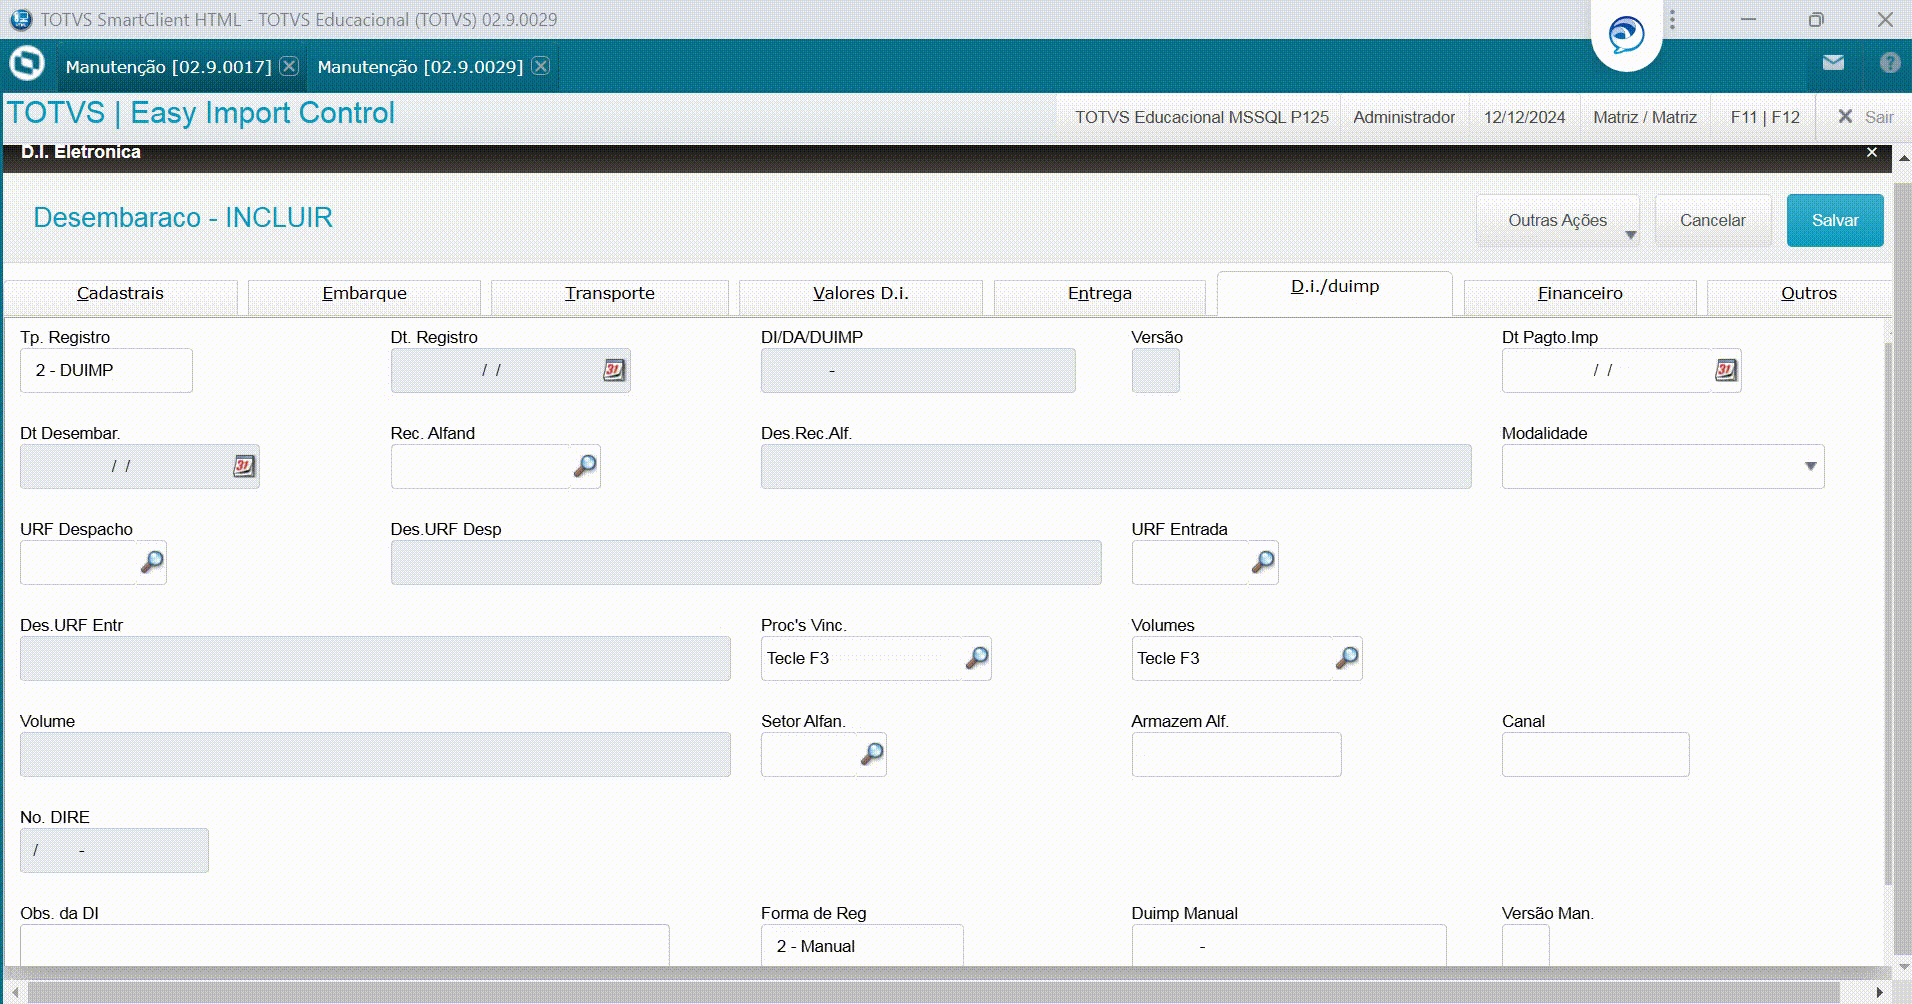Click the TOTVS logo menu icon
Image resolution: width=1912 pixels, height=1004 pixels.
[27, 64]
